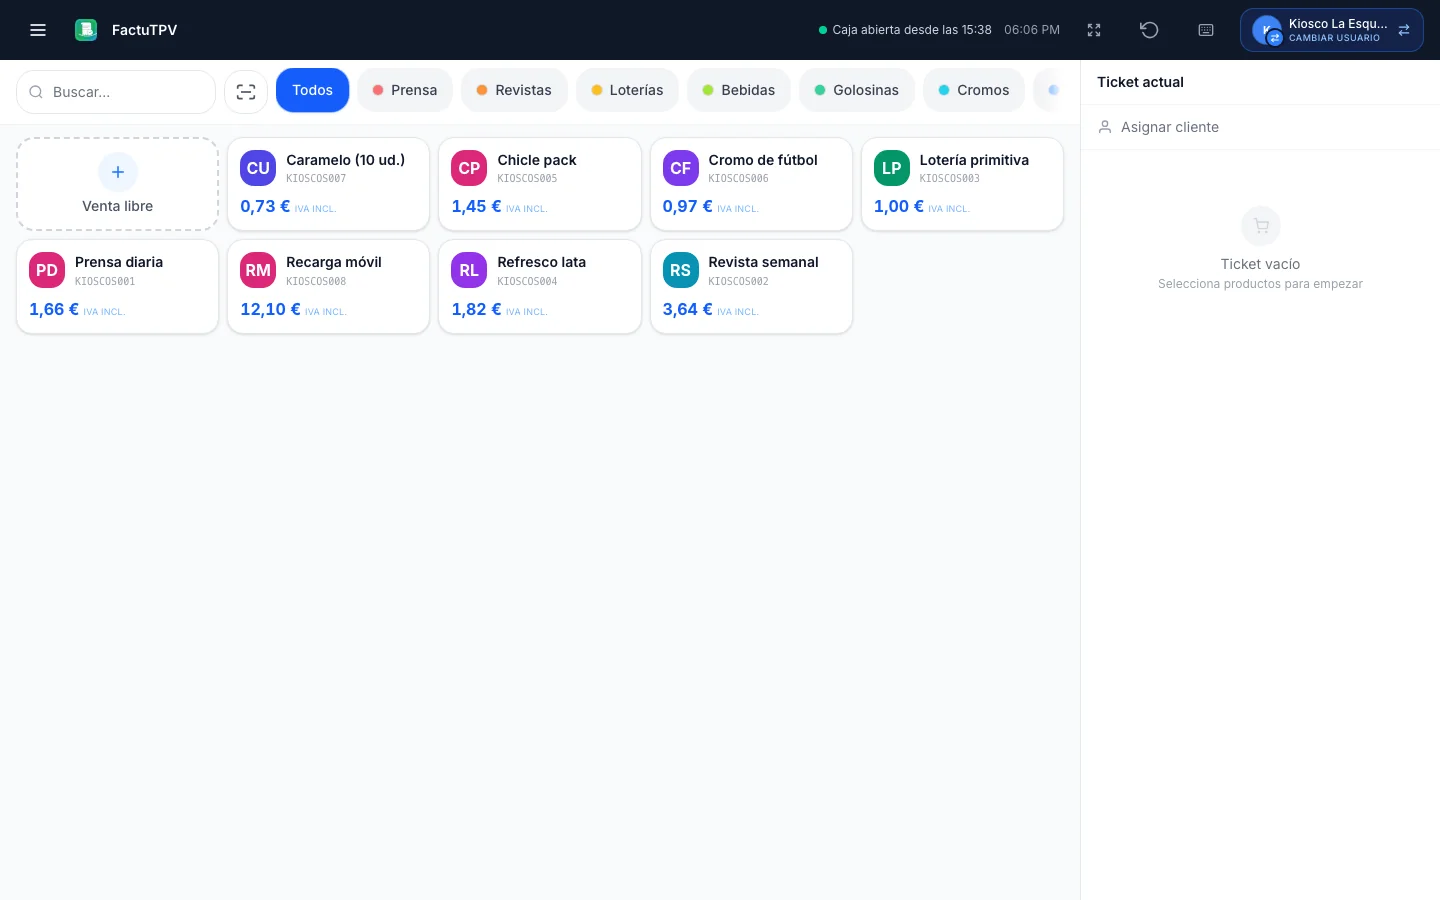The image size is (1440, 900).
Task: Filter products by Revistas category
Action: click(x=514, y=90)
